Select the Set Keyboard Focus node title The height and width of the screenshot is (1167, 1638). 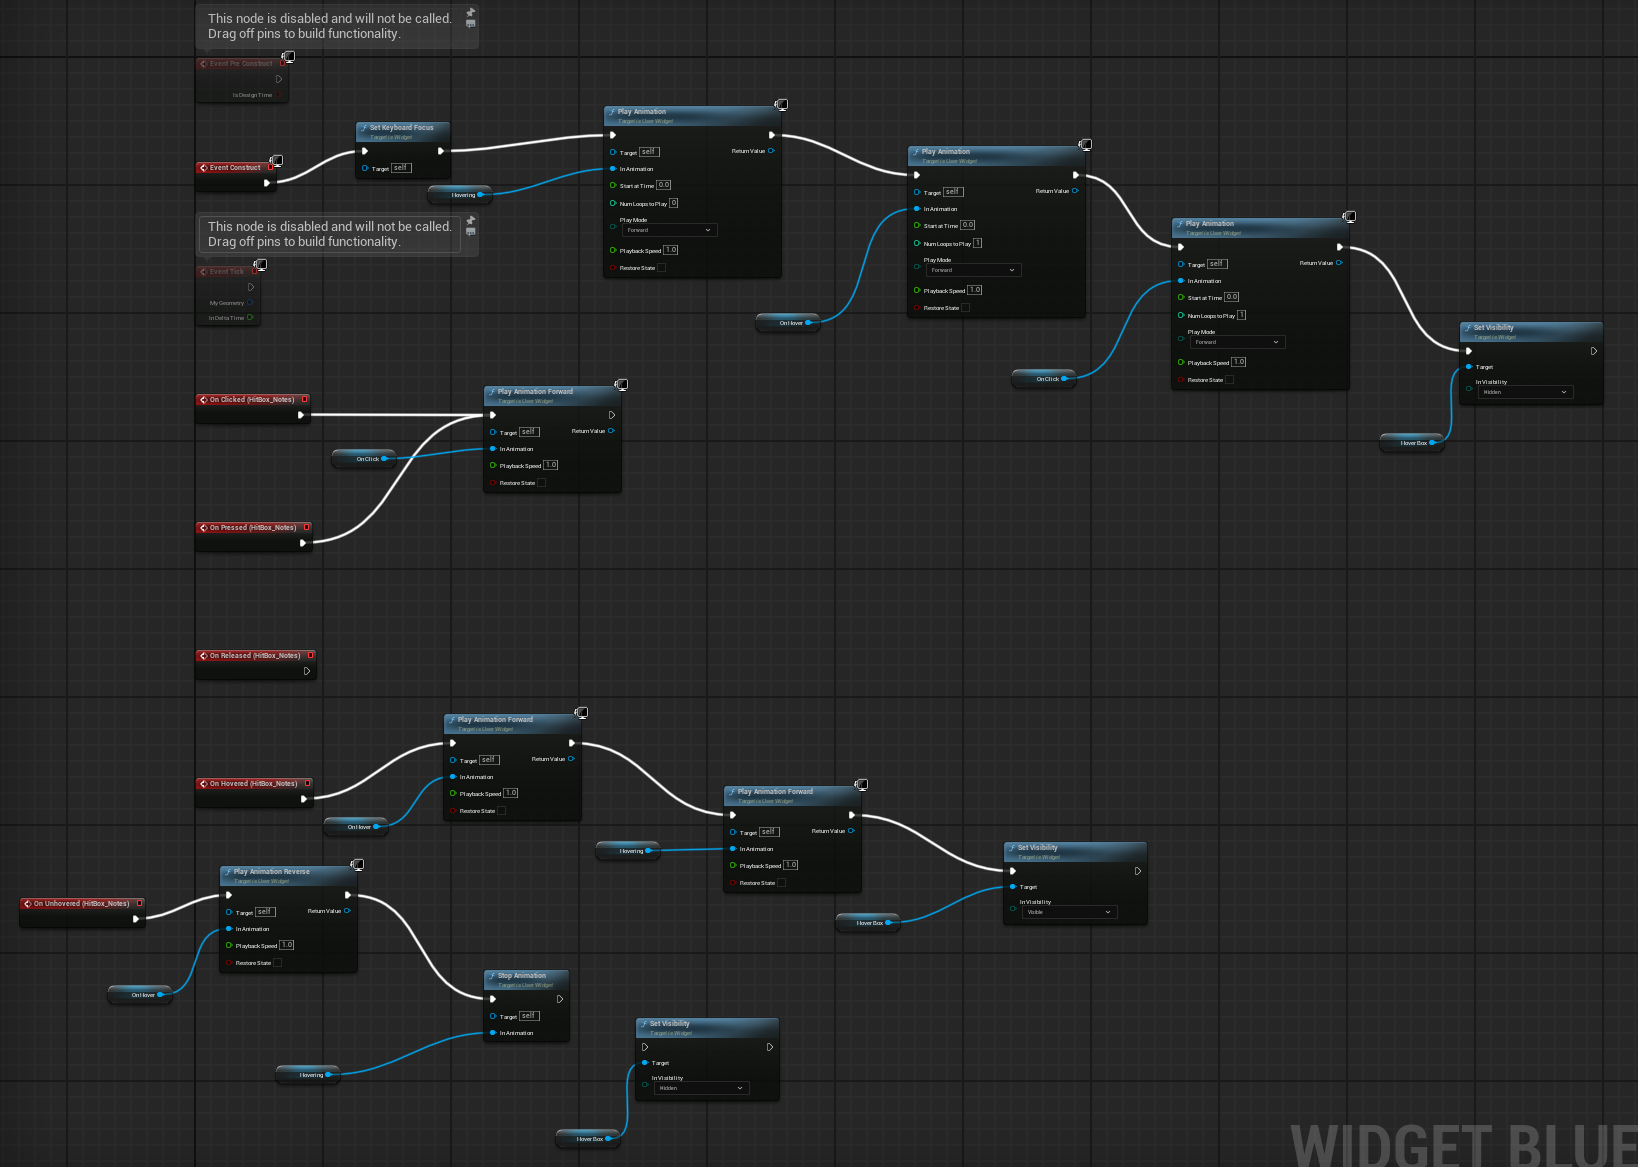402,128
